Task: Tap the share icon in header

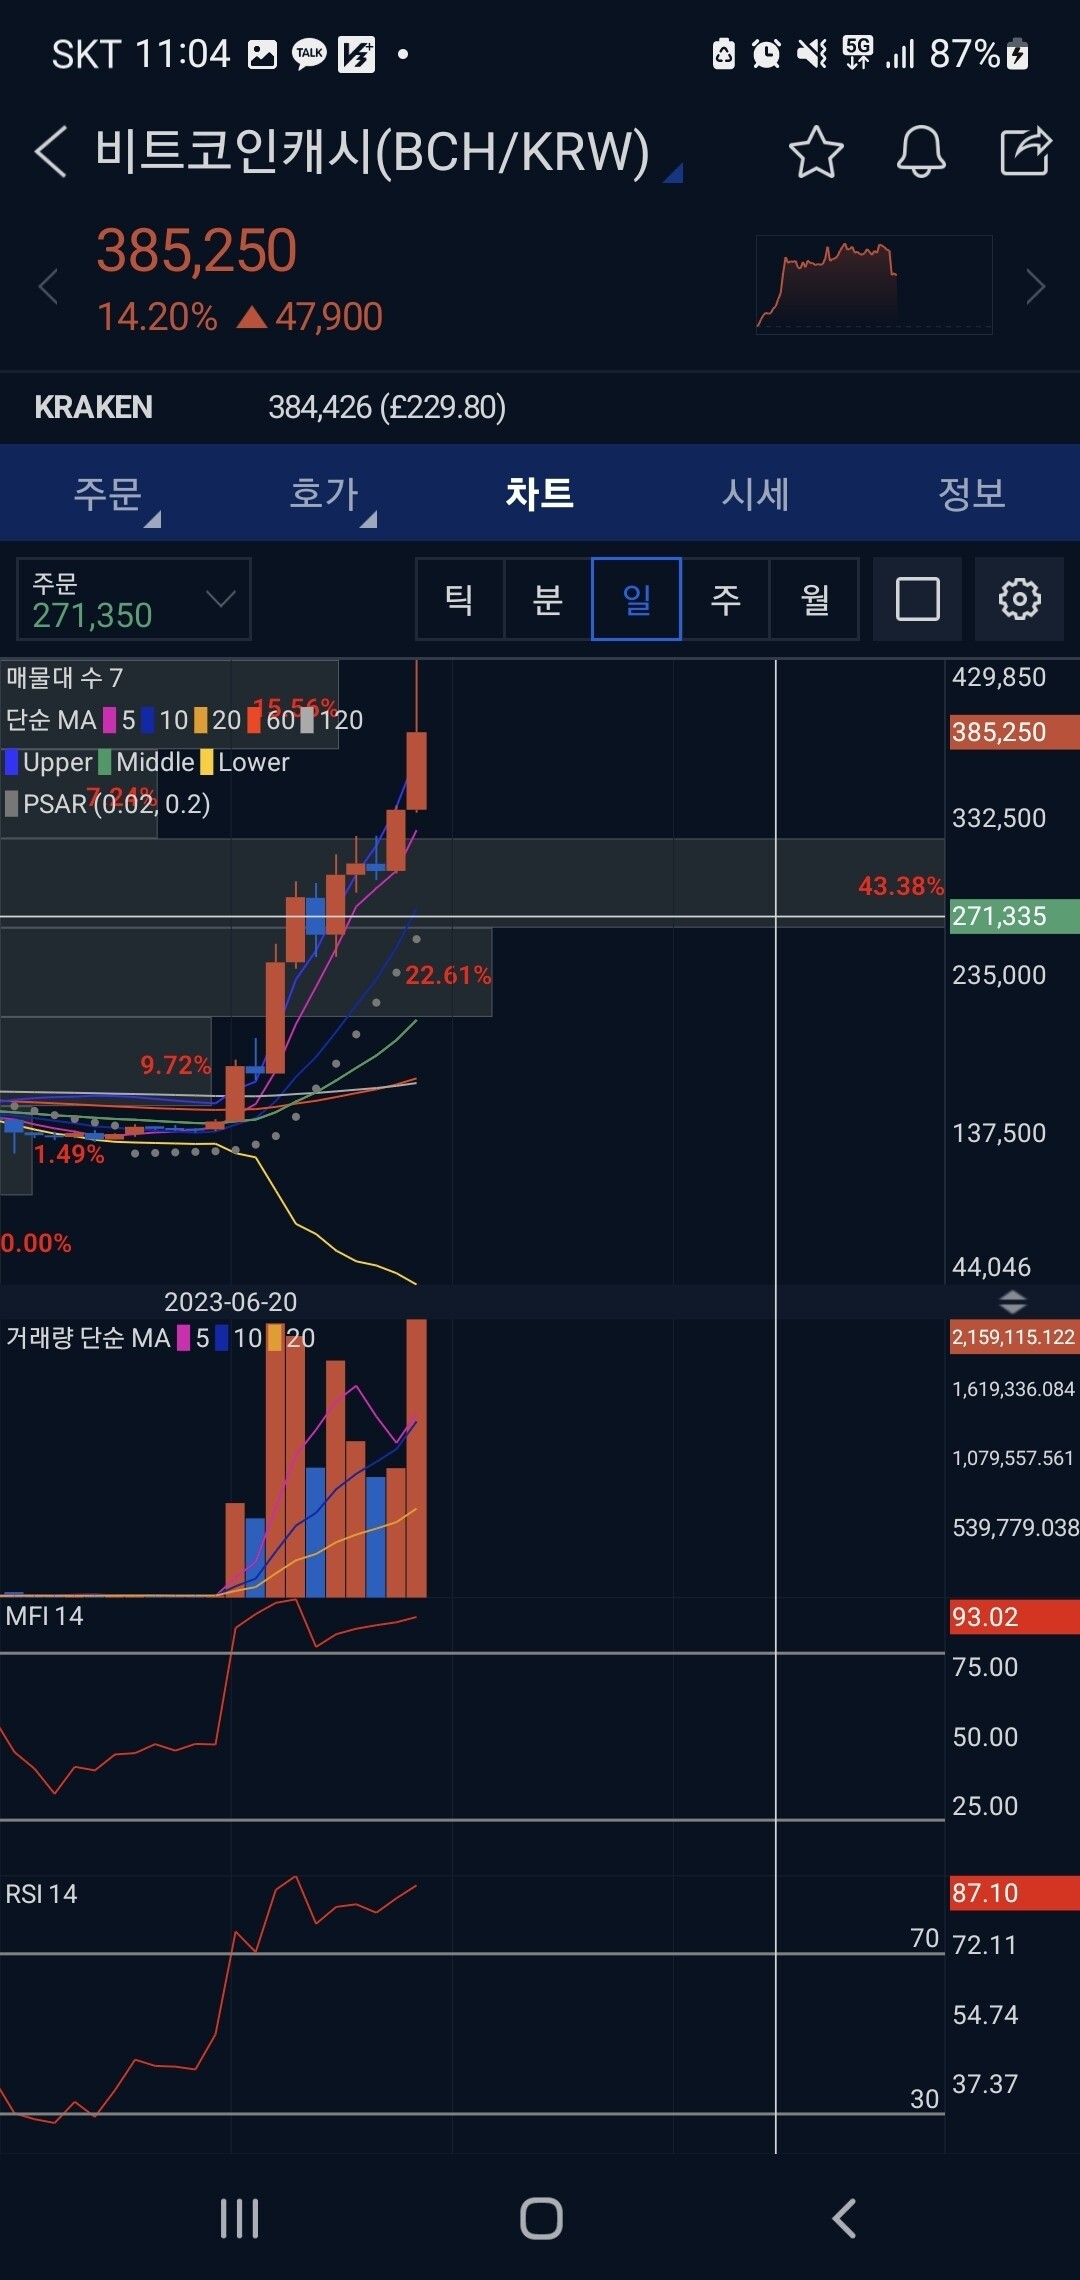Action: pyautogui.click(x=1025, y=152)
